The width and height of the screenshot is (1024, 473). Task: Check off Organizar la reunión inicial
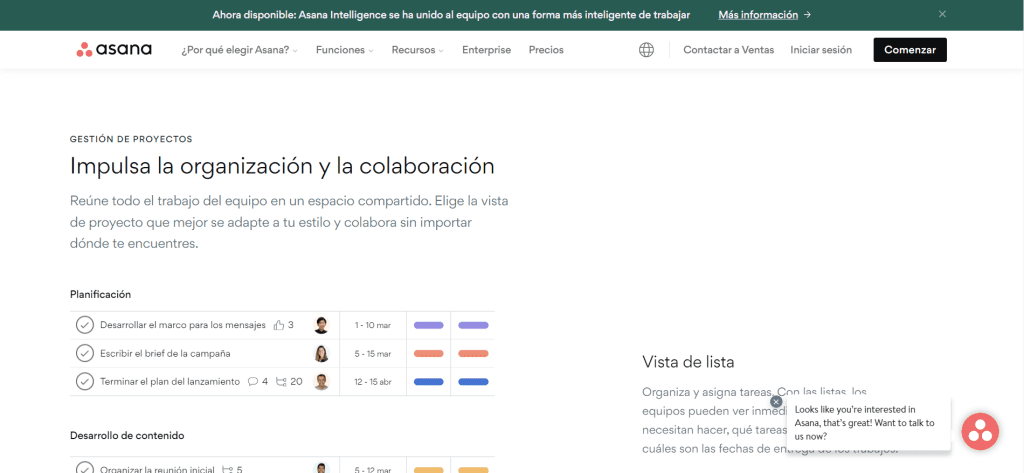pyautogui.click(x=84, y=468)
